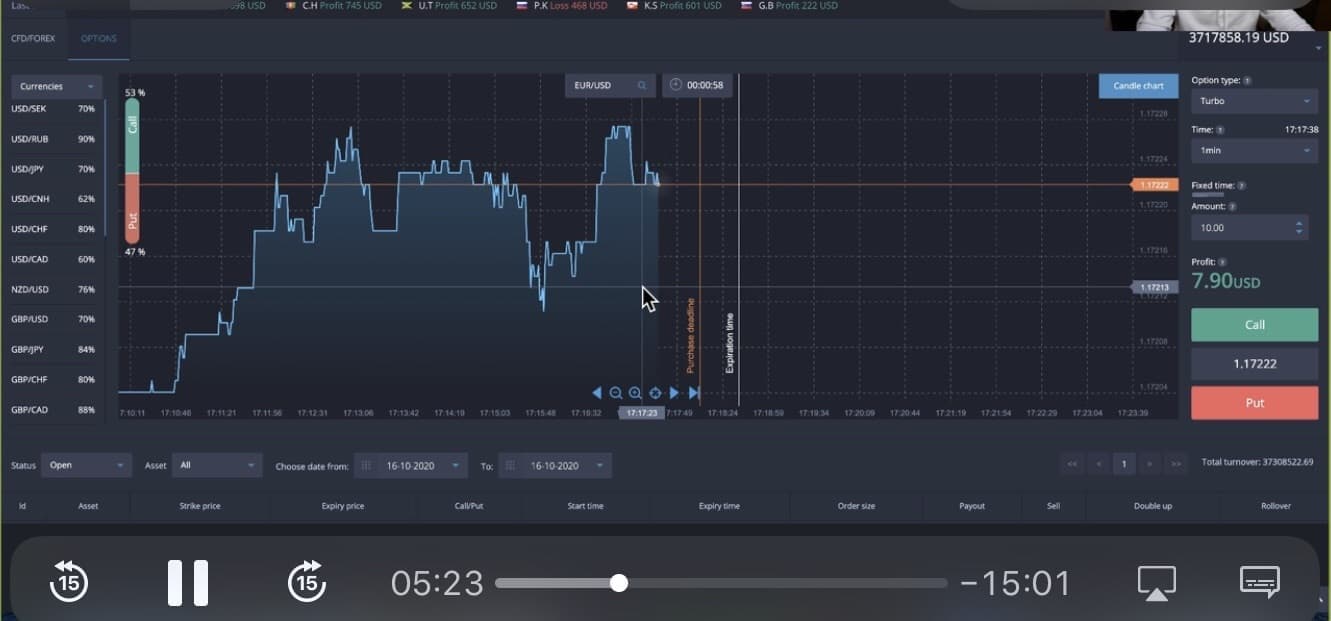Open AirPlay from the video player bar
The width and height of the screenshot is (1331, 621).
[x=1156, y=582]
